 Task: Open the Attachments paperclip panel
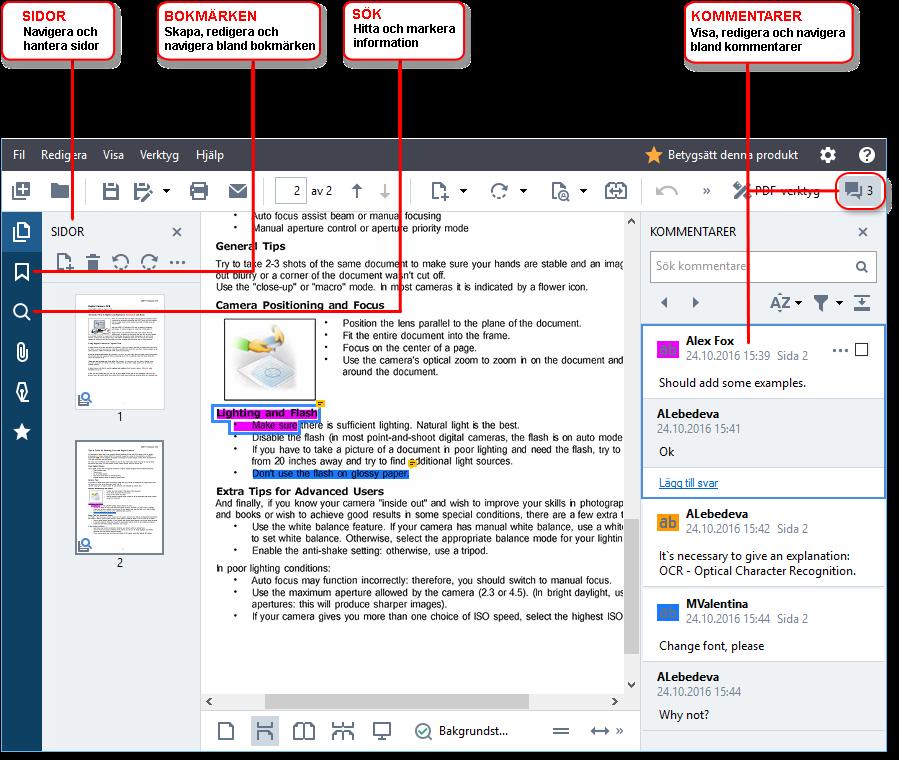(22, 352)
